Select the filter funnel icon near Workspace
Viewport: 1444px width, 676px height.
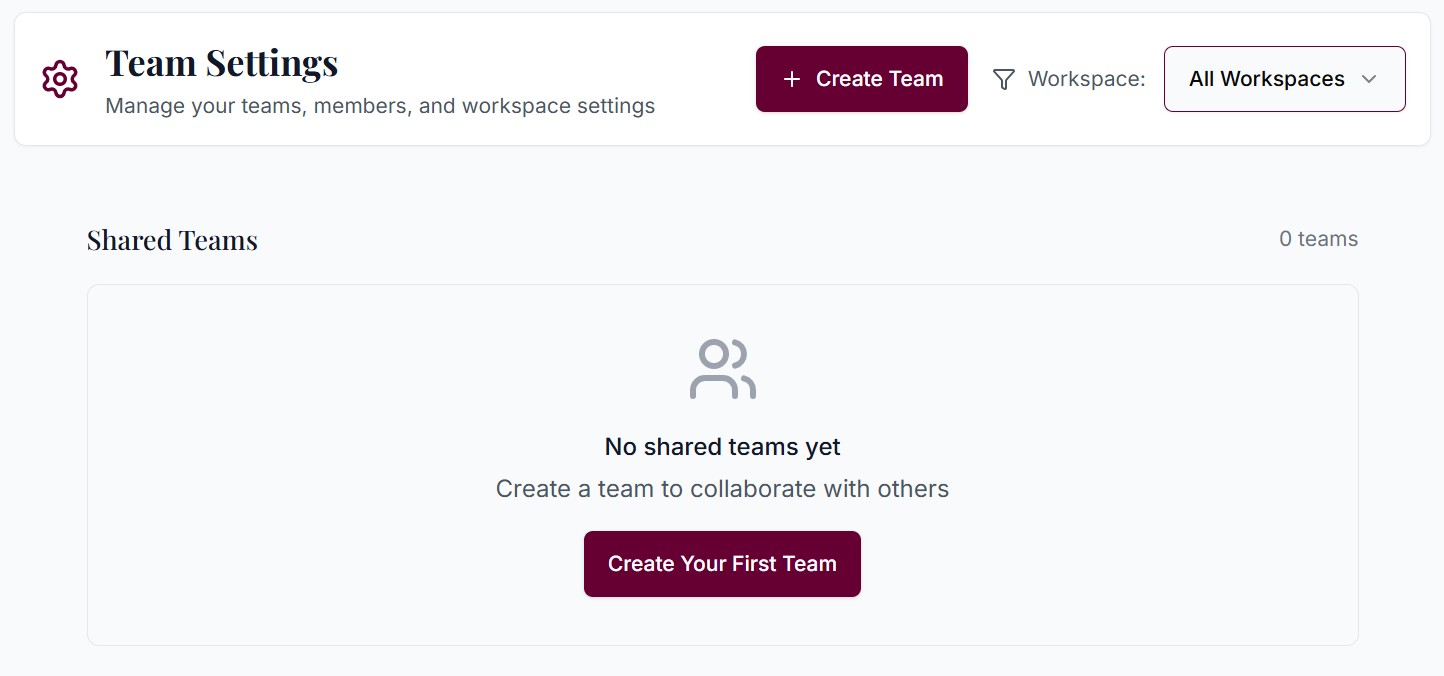(x=1003, y=79)
